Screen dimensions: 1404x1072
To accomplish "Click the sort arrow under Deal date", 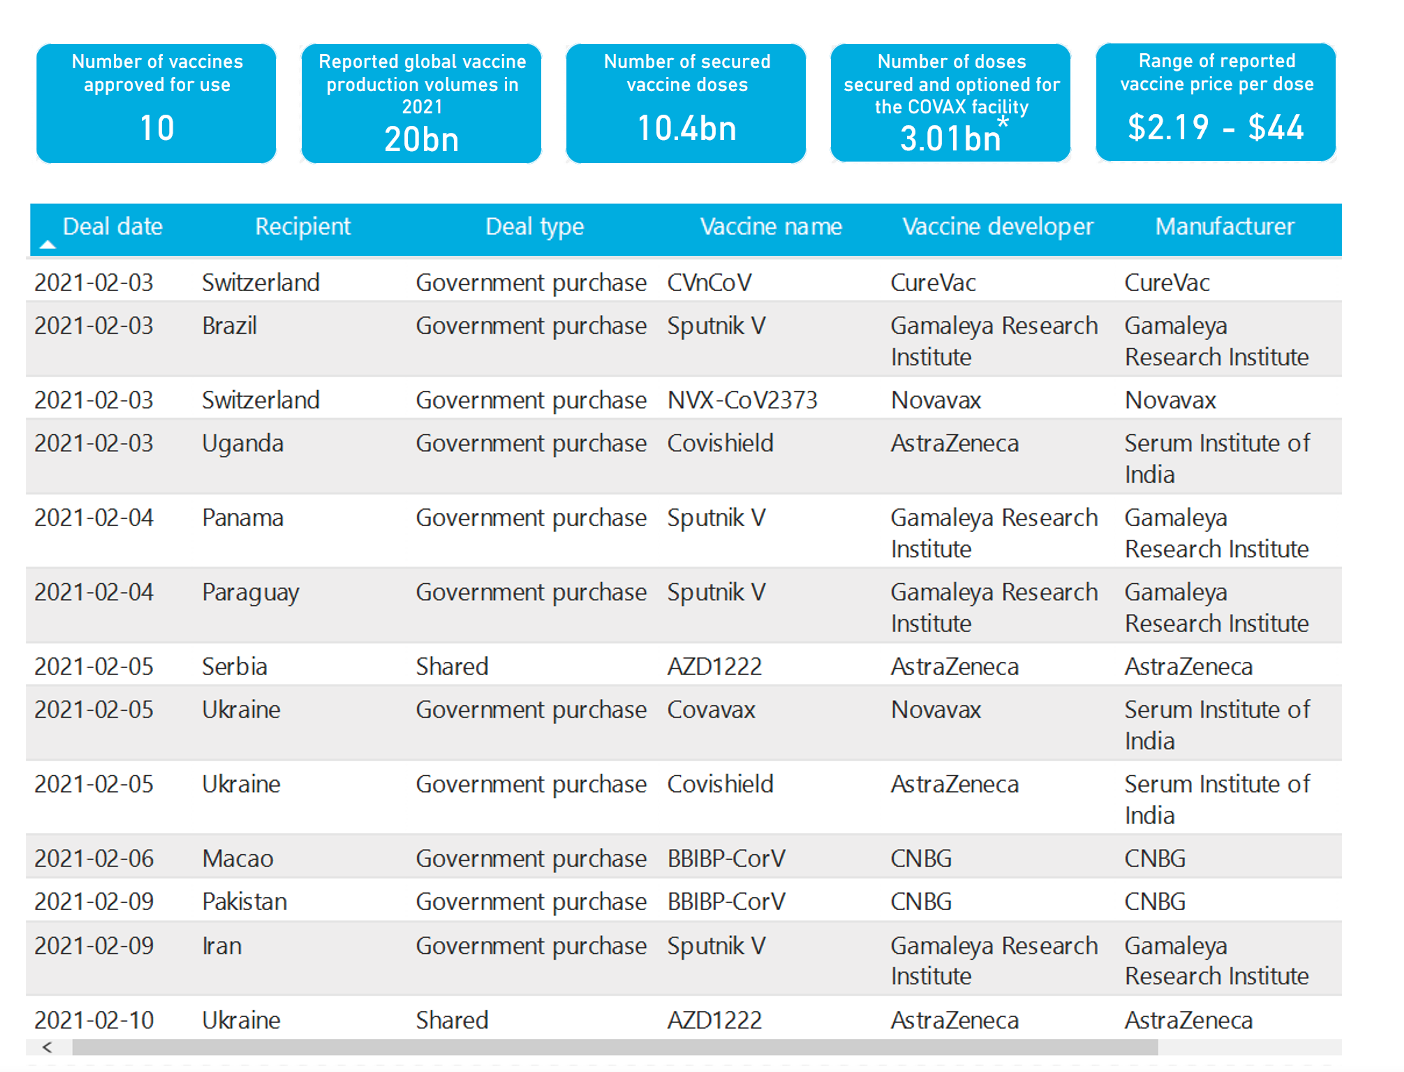I will pyautogui.click(x=47, y=244).
